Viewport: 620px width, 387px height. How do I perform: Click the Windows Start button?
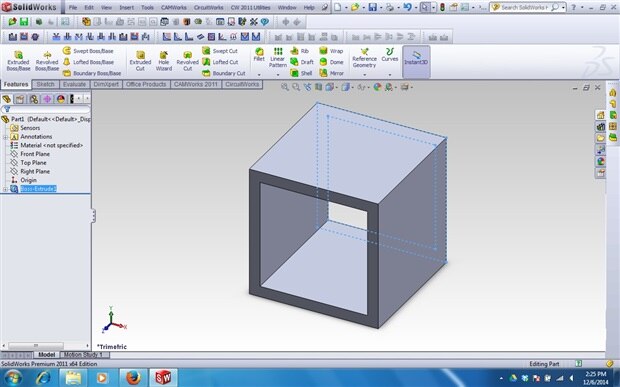13,378
